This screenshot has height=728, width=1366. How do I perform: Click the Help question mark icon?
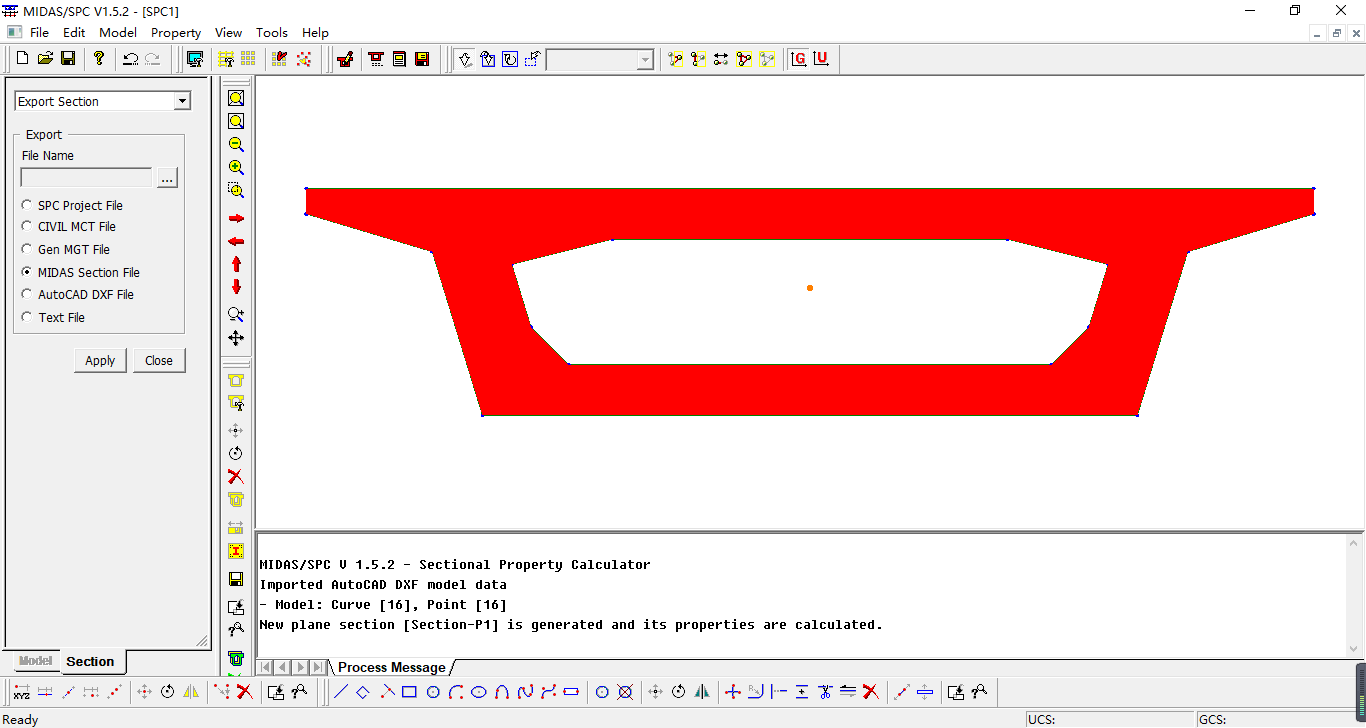click(x=99, y=59)
